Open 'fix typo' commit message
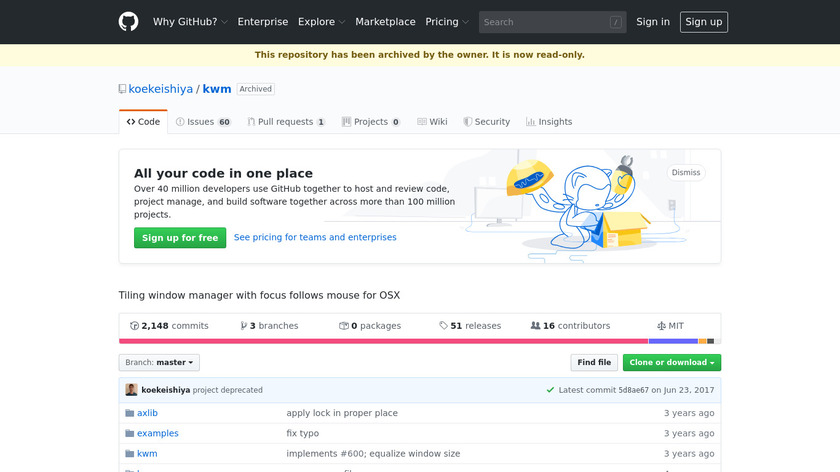 coord(303,433)
